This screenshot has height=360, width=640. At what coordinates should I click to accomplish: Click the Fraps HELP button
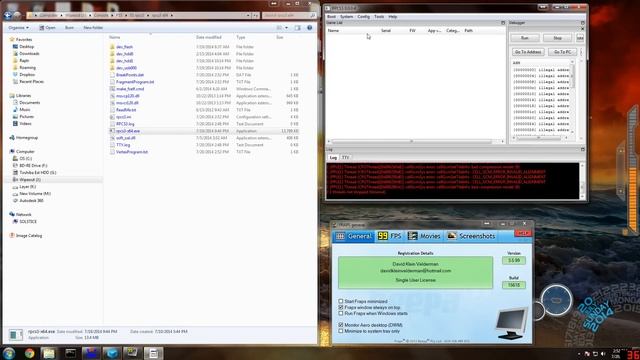[x=523, y=233]
